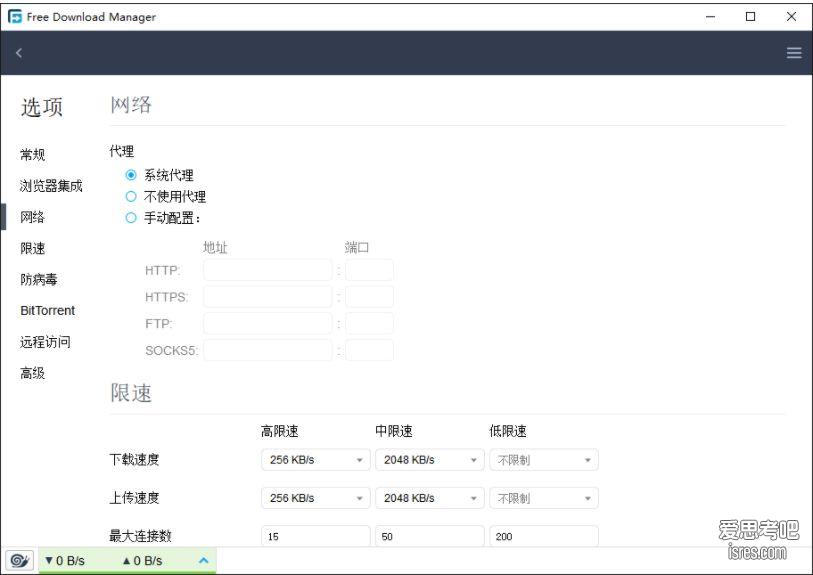Click the SOCKS5 proxy address field

click(x=268, y=350)
